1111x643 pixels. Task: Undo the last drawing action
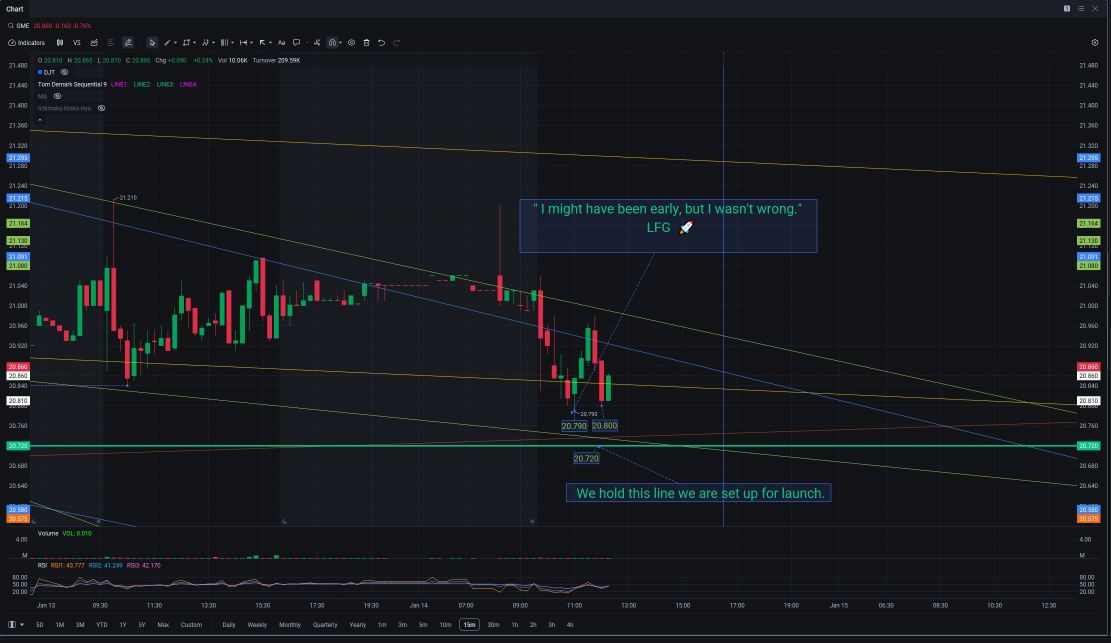coord(381,43)
